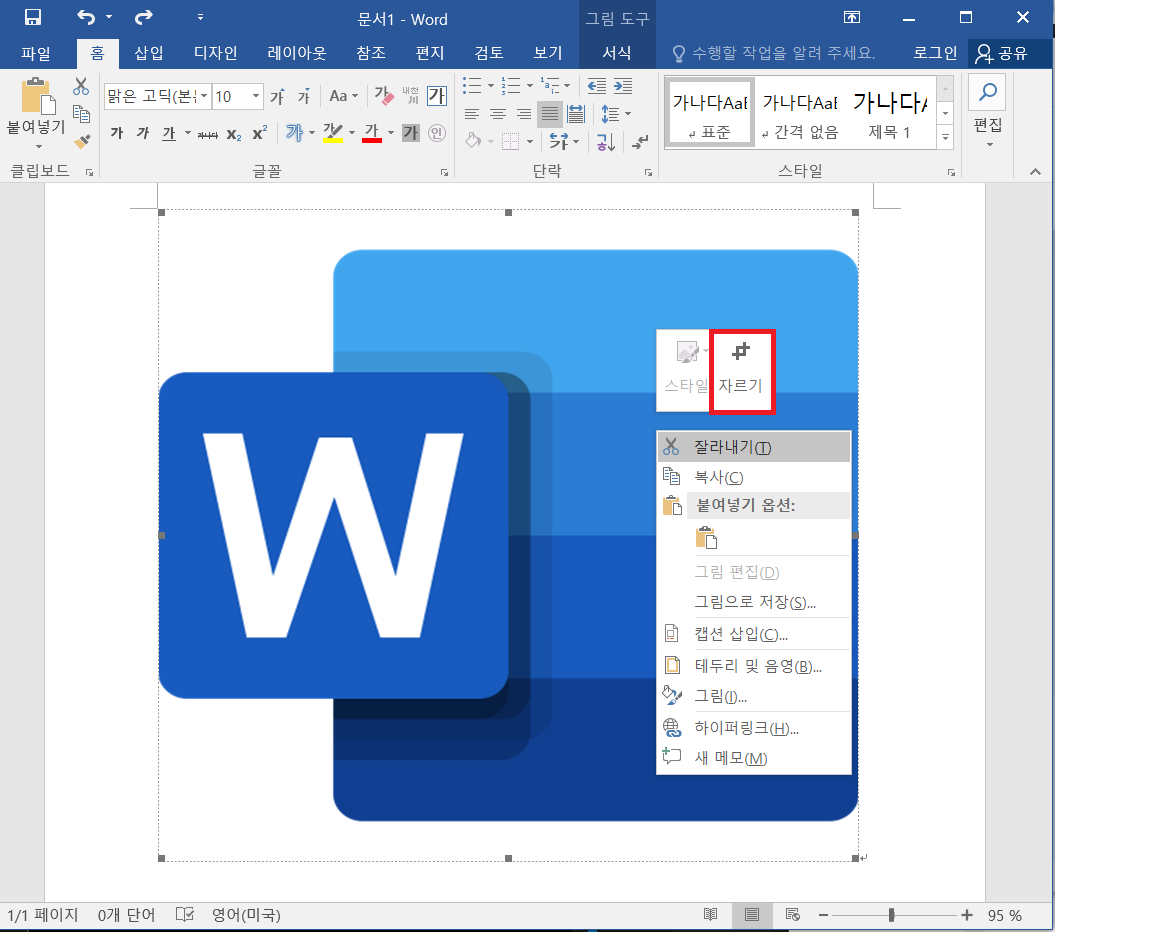Toggle superscript formatting

coord(259,133)
